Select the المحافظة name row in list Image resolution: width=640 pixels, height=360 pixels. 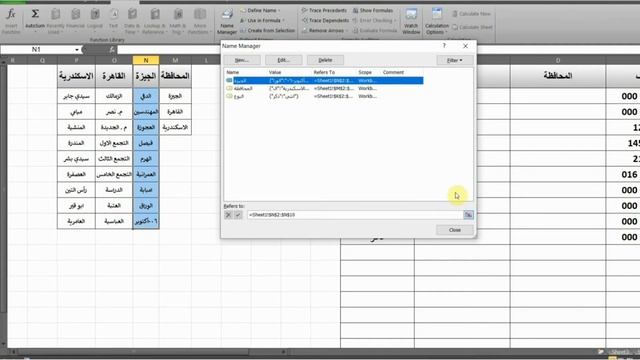point(324,88)
